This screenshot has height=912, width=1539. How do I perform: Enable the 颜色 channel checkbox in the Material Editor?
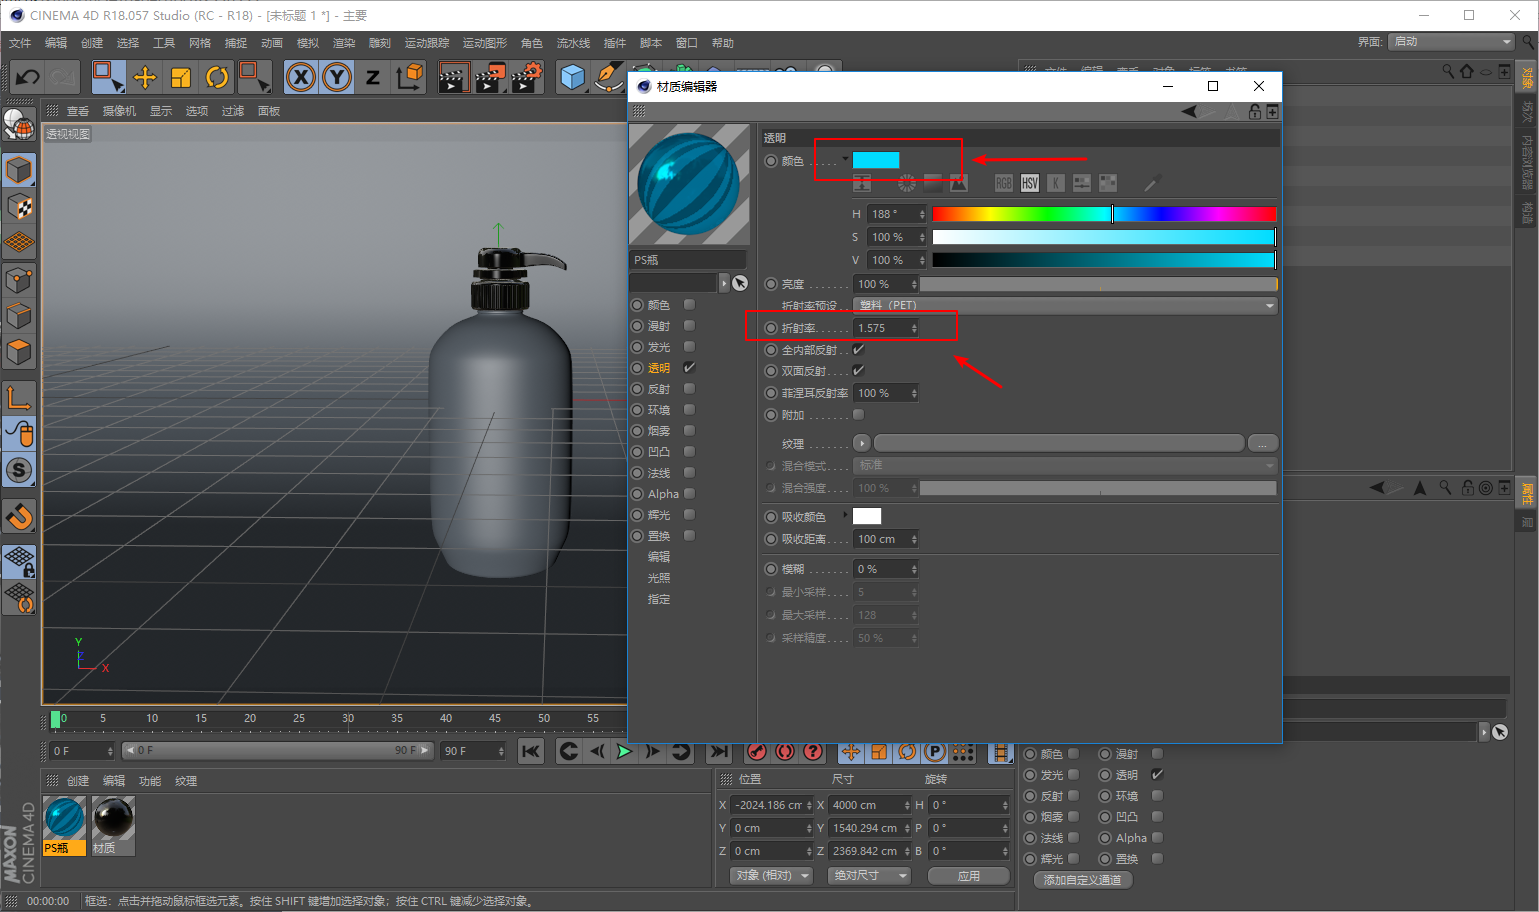(689, 305)
